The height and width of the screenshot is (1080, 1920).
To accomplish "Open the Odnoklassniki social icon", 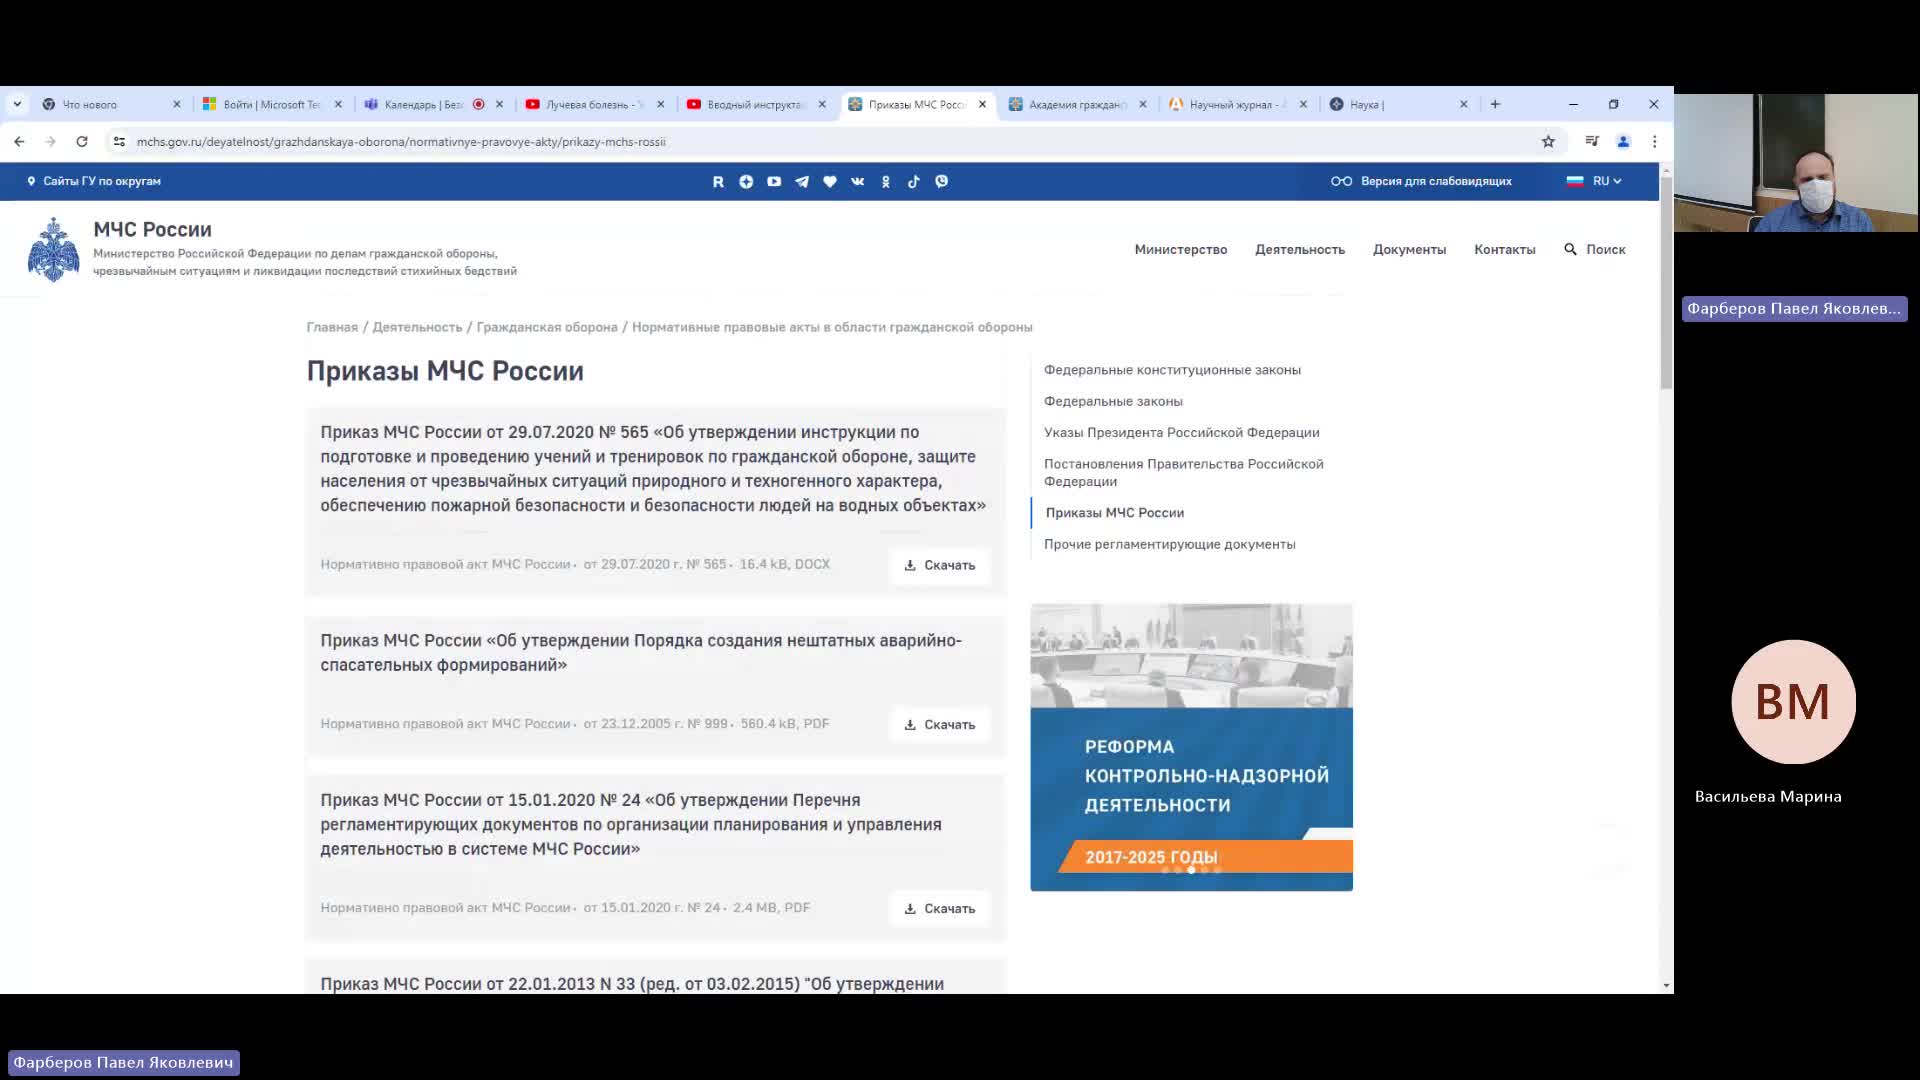I will click(886, 181).
